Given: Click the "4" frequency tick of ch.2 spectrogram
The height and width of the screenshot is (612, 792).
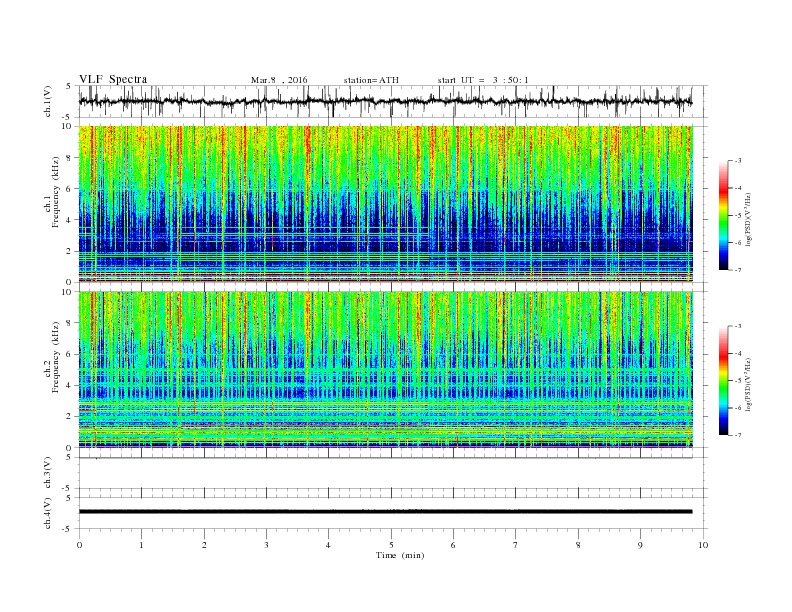Looking at the screenshot, I should [70, 386].
